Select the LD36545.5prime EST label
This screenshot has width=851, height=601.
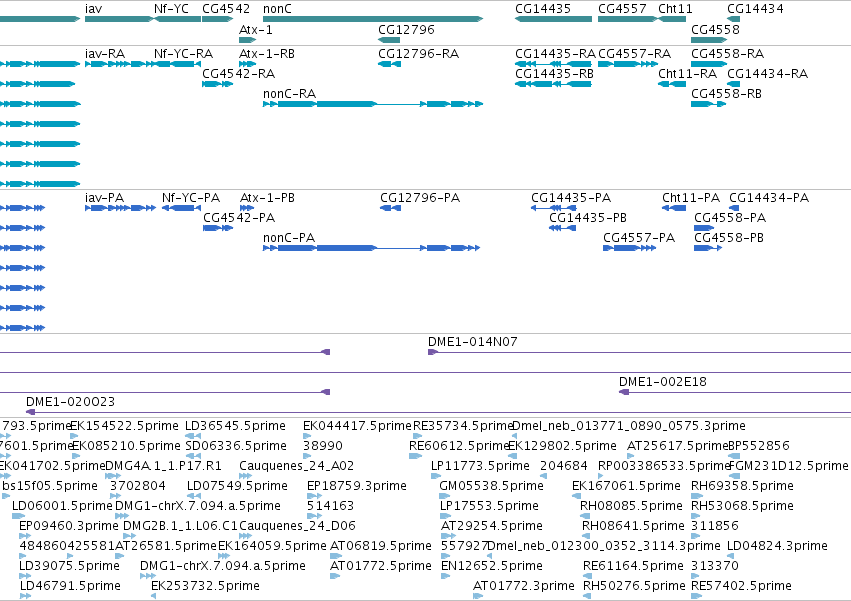tap(236, 426)
